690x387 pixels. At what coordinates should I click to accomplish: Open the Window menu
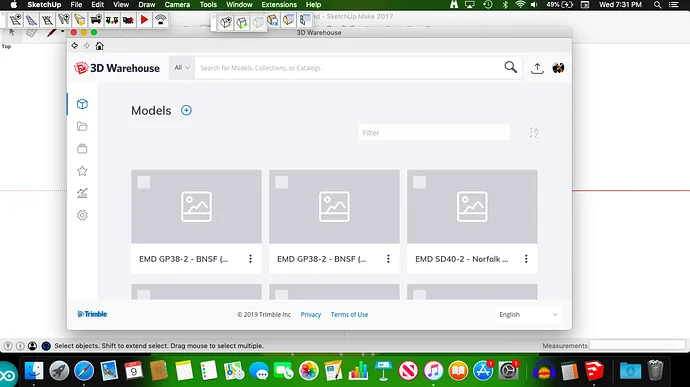pos(239,5)
